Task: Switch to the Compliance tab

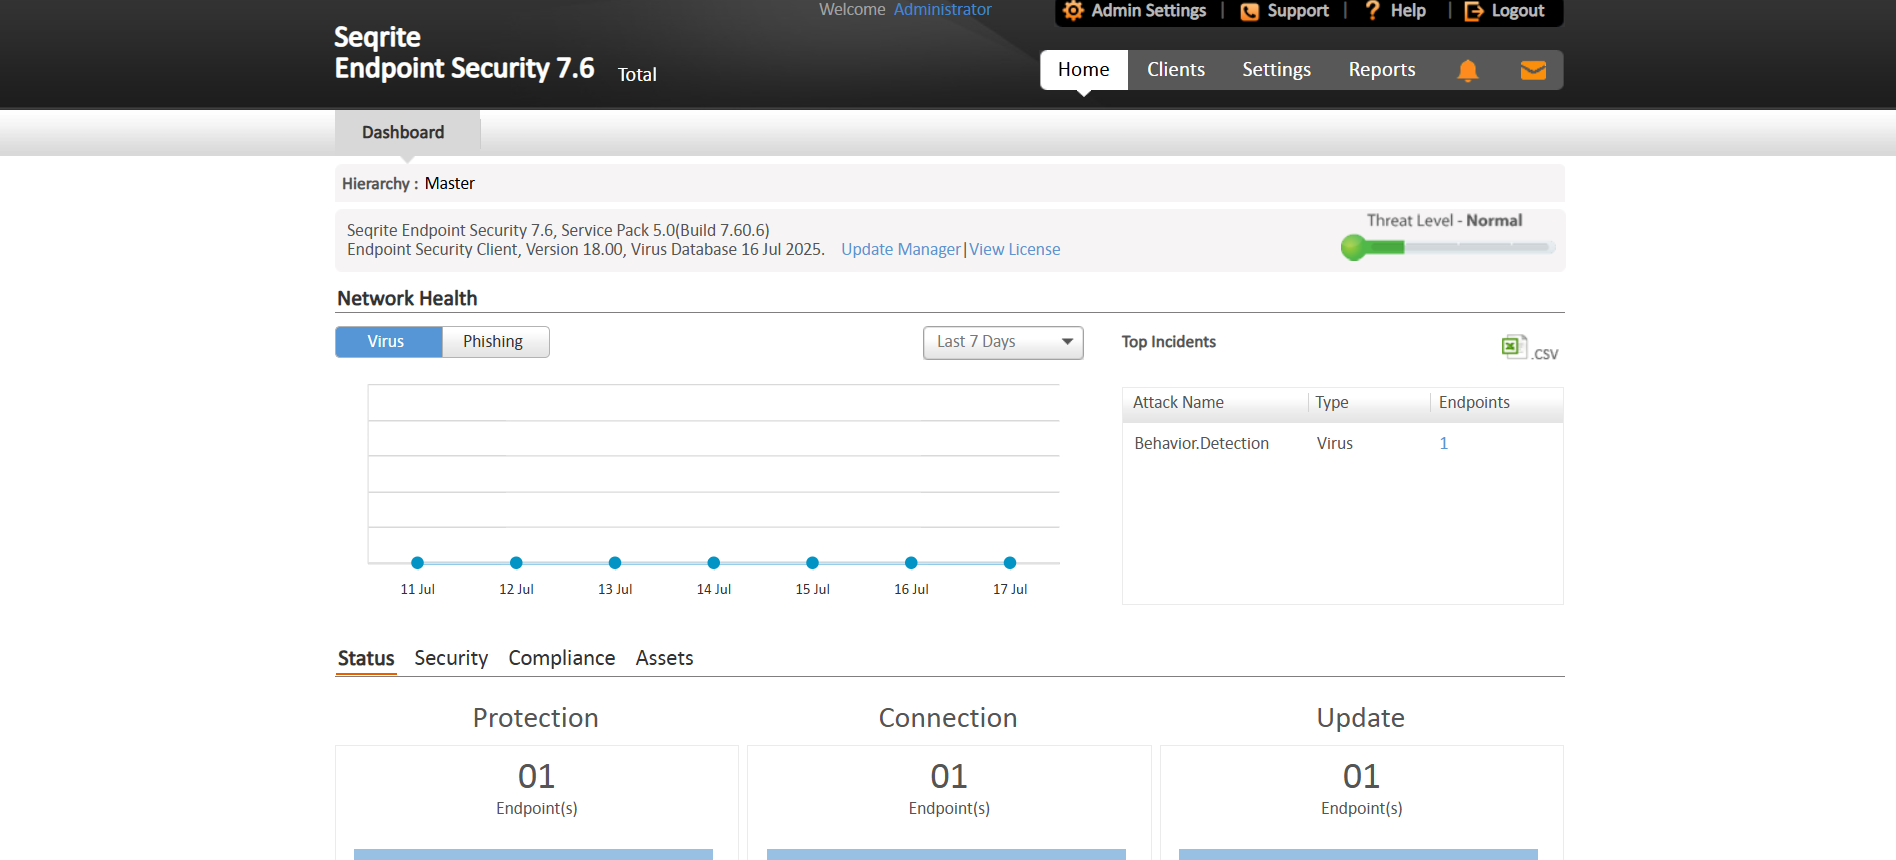Action: point(561,658)
